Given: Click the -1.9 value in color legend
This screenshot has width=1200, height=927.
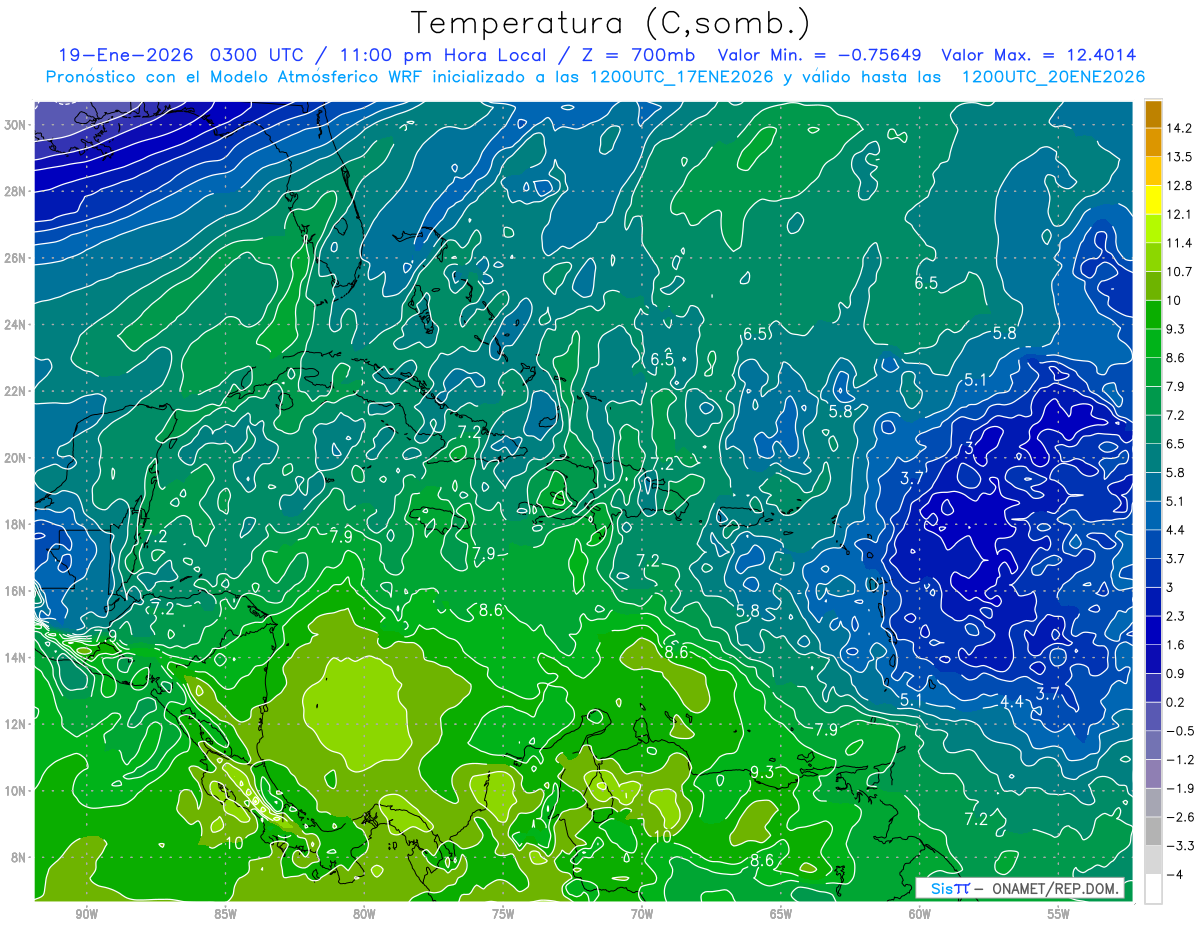Looking at the screenshot, I should (1179, 788).
